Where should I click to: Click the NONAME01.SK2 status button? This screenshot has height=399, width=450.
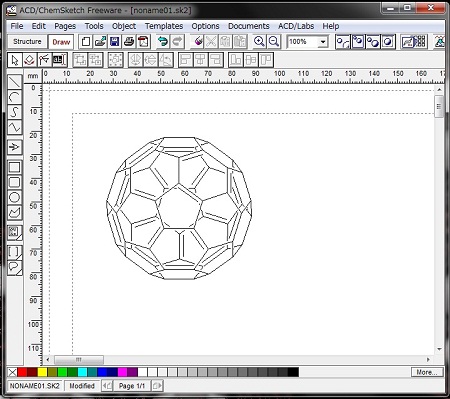pyautogui.click(x=35, y=386)
